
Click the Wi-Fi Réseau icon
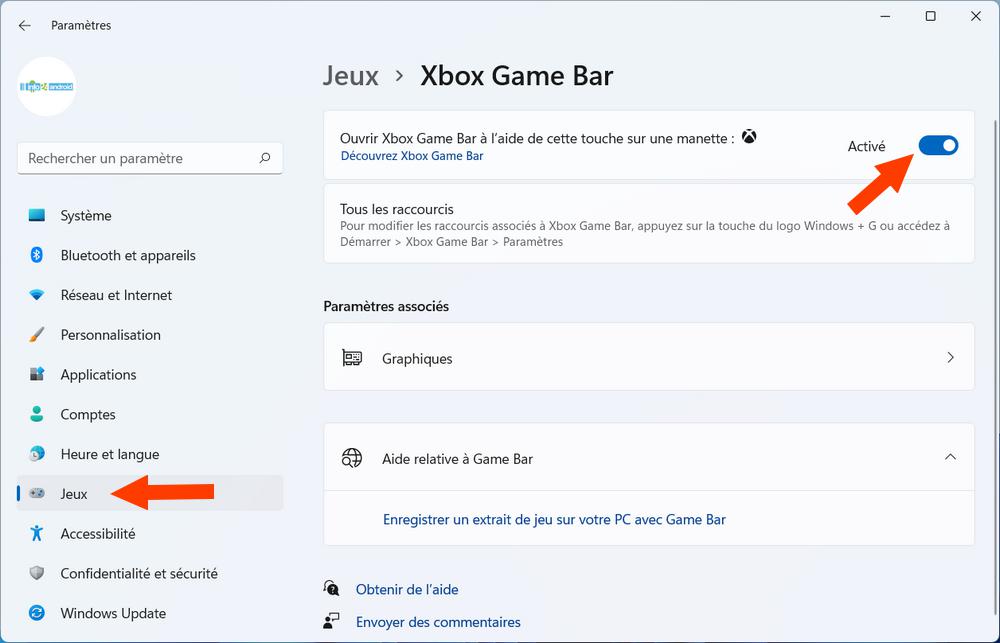[x=37, y=295]
